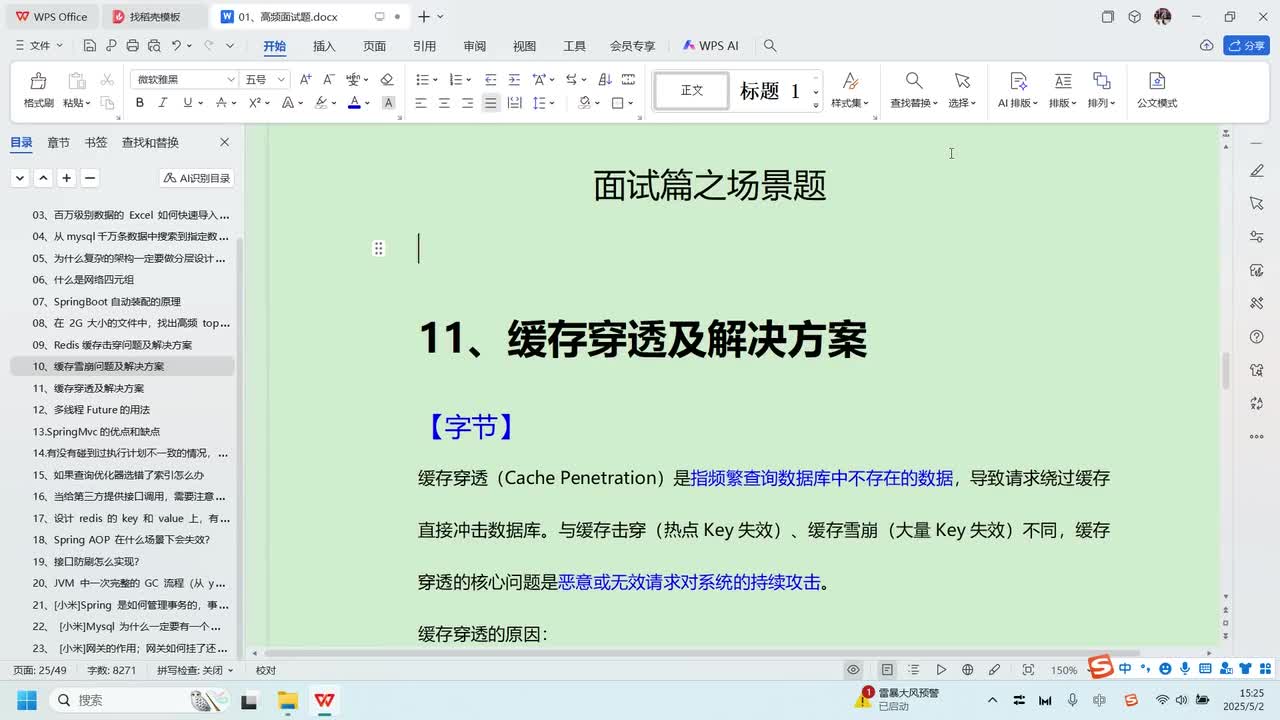Screen dimensions: 1280x720
Task: Set Align Right paragraph alignment
Action: tap(467, 103)
